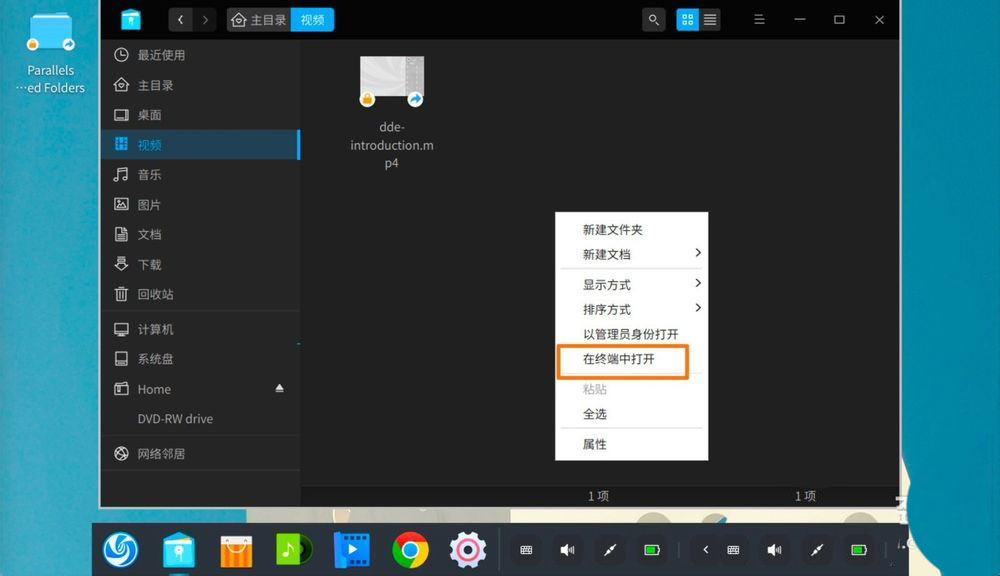Go back with the left arrow
This screenshot has height=576, width=1000.
point(180,19)
